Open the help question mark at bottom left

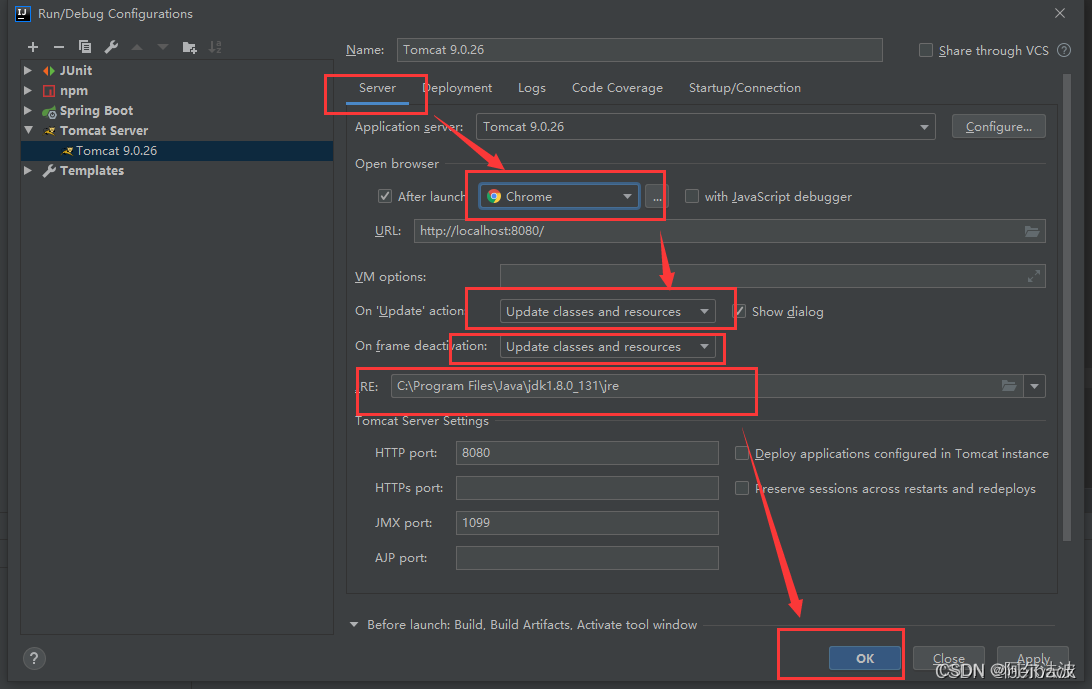pos(33,658)
